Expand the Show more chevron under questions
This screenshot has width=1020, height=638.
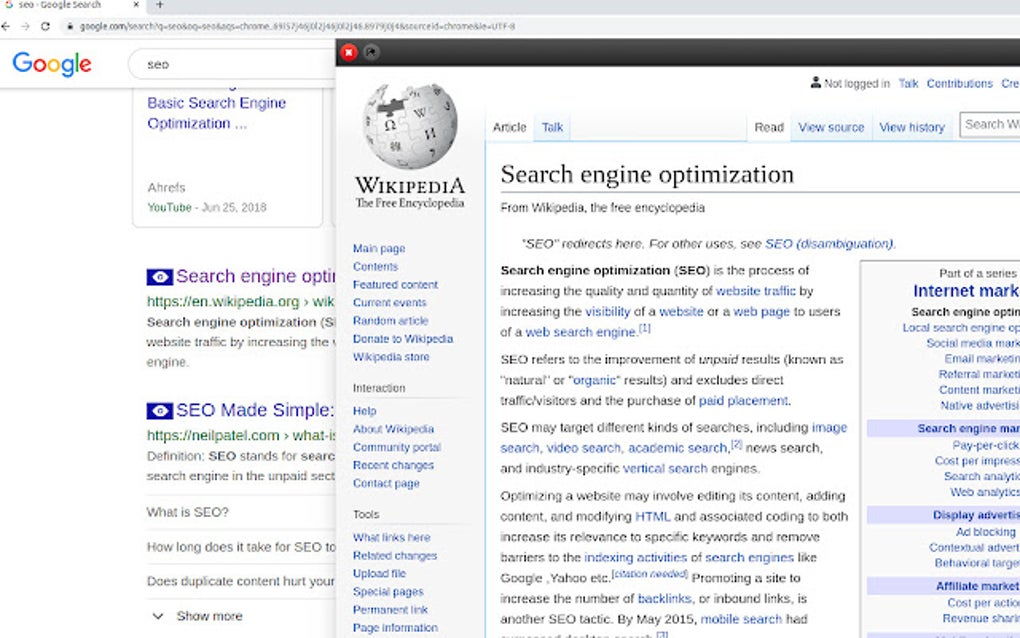click(158, 616)
